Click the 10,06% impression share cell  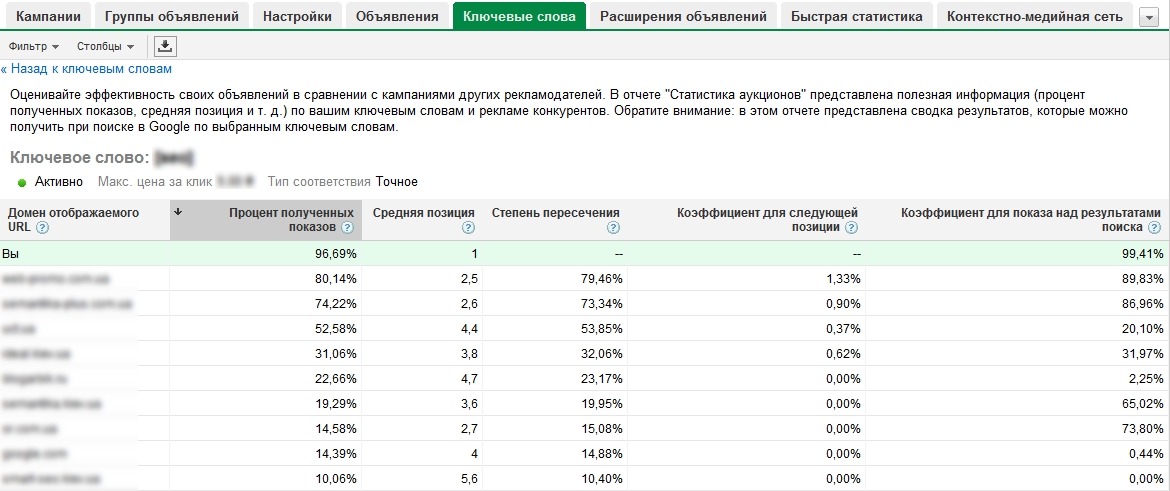click(336, 479)
